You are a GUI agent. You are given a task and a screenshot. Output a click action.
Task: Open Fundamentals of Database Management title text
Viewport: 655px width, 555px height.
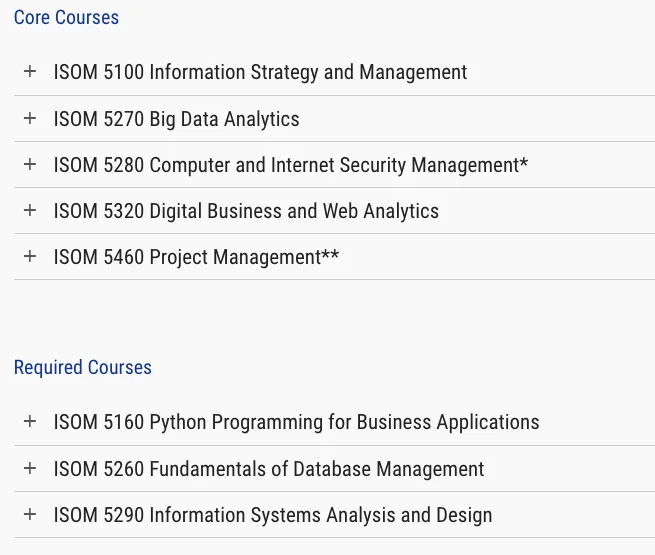[x=269, y=469]
